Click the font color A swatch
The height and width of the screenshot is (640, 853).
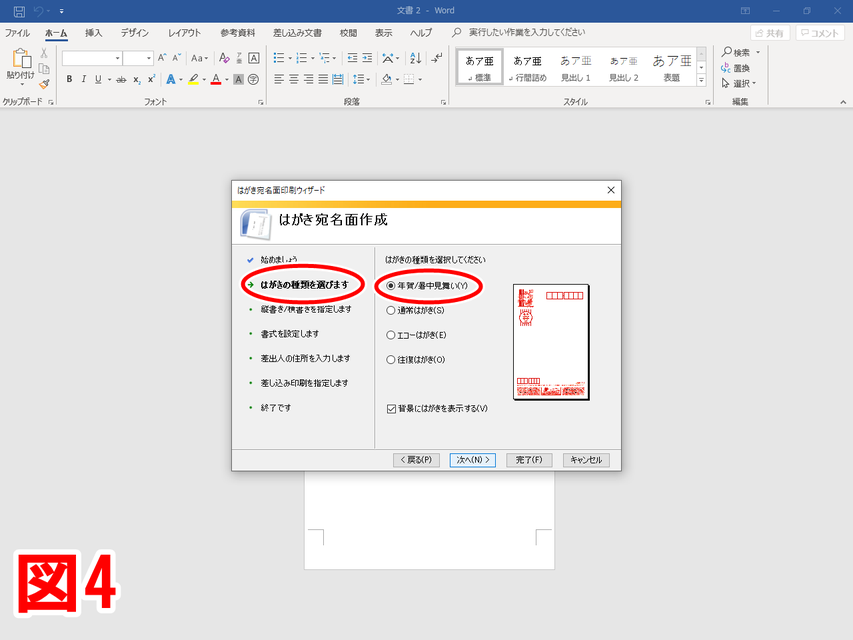(x=216, y=79)
